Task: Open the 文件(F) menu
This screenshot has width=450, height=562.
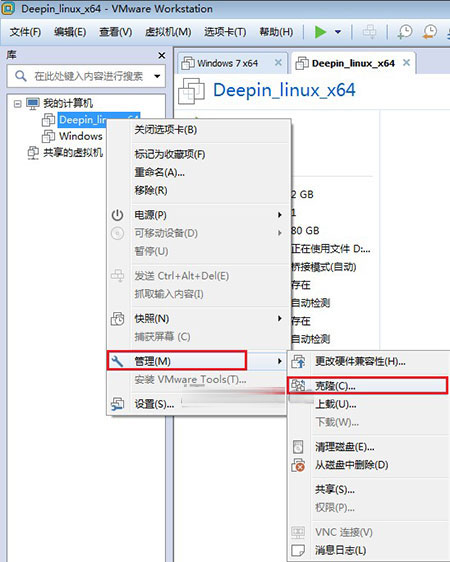Action: pyautogui.click(x=25, y=32)
